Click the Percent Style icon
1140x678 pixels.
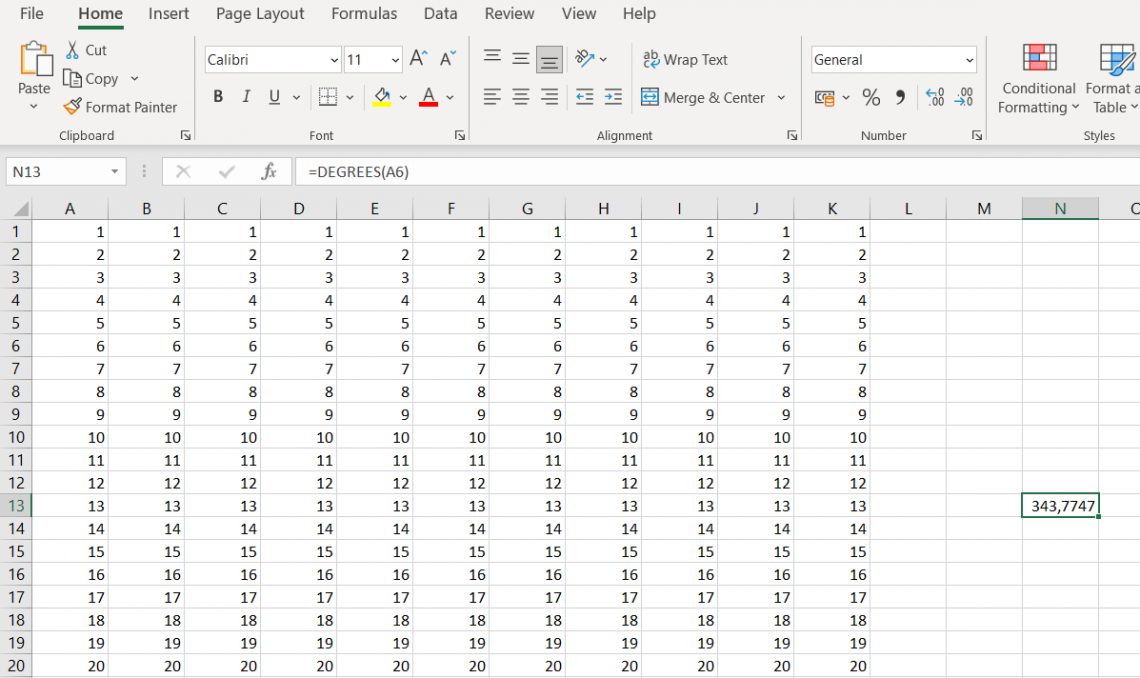click(x=871, y=97)
